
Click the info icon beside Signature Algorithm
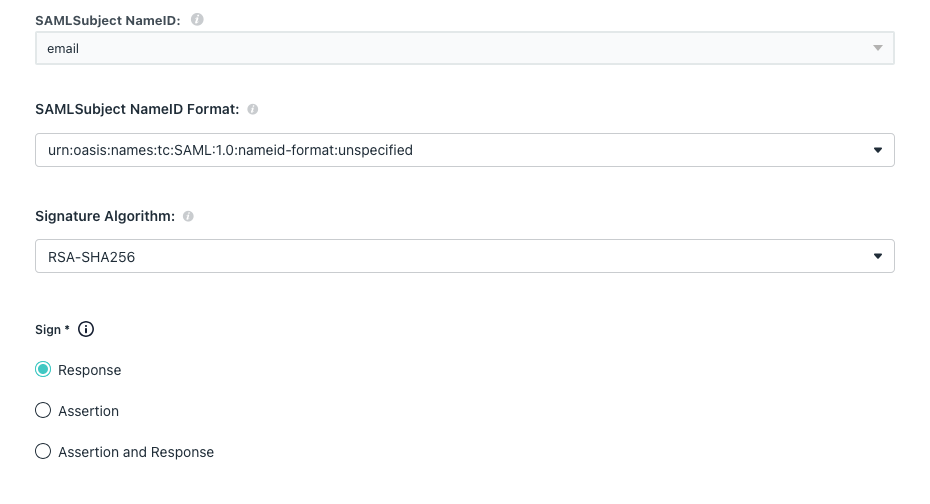[x=188, y=216]
